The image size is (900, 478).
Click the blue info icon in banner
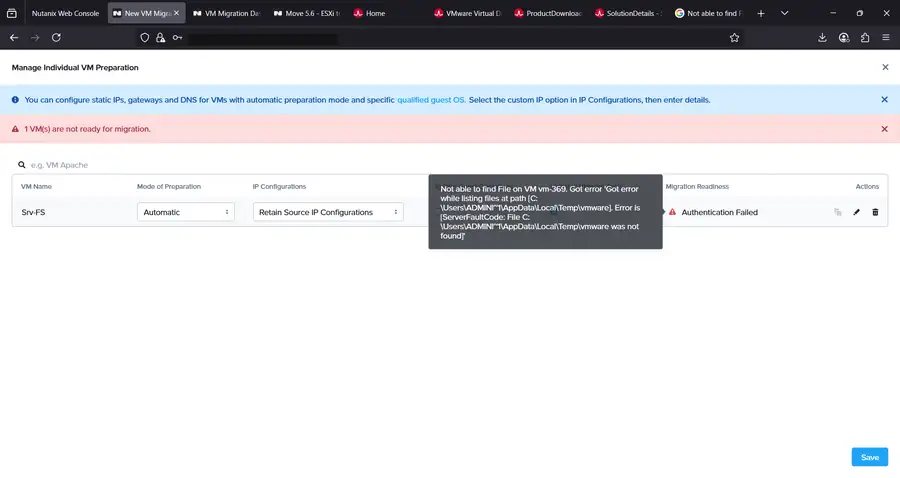coord(15,100)
